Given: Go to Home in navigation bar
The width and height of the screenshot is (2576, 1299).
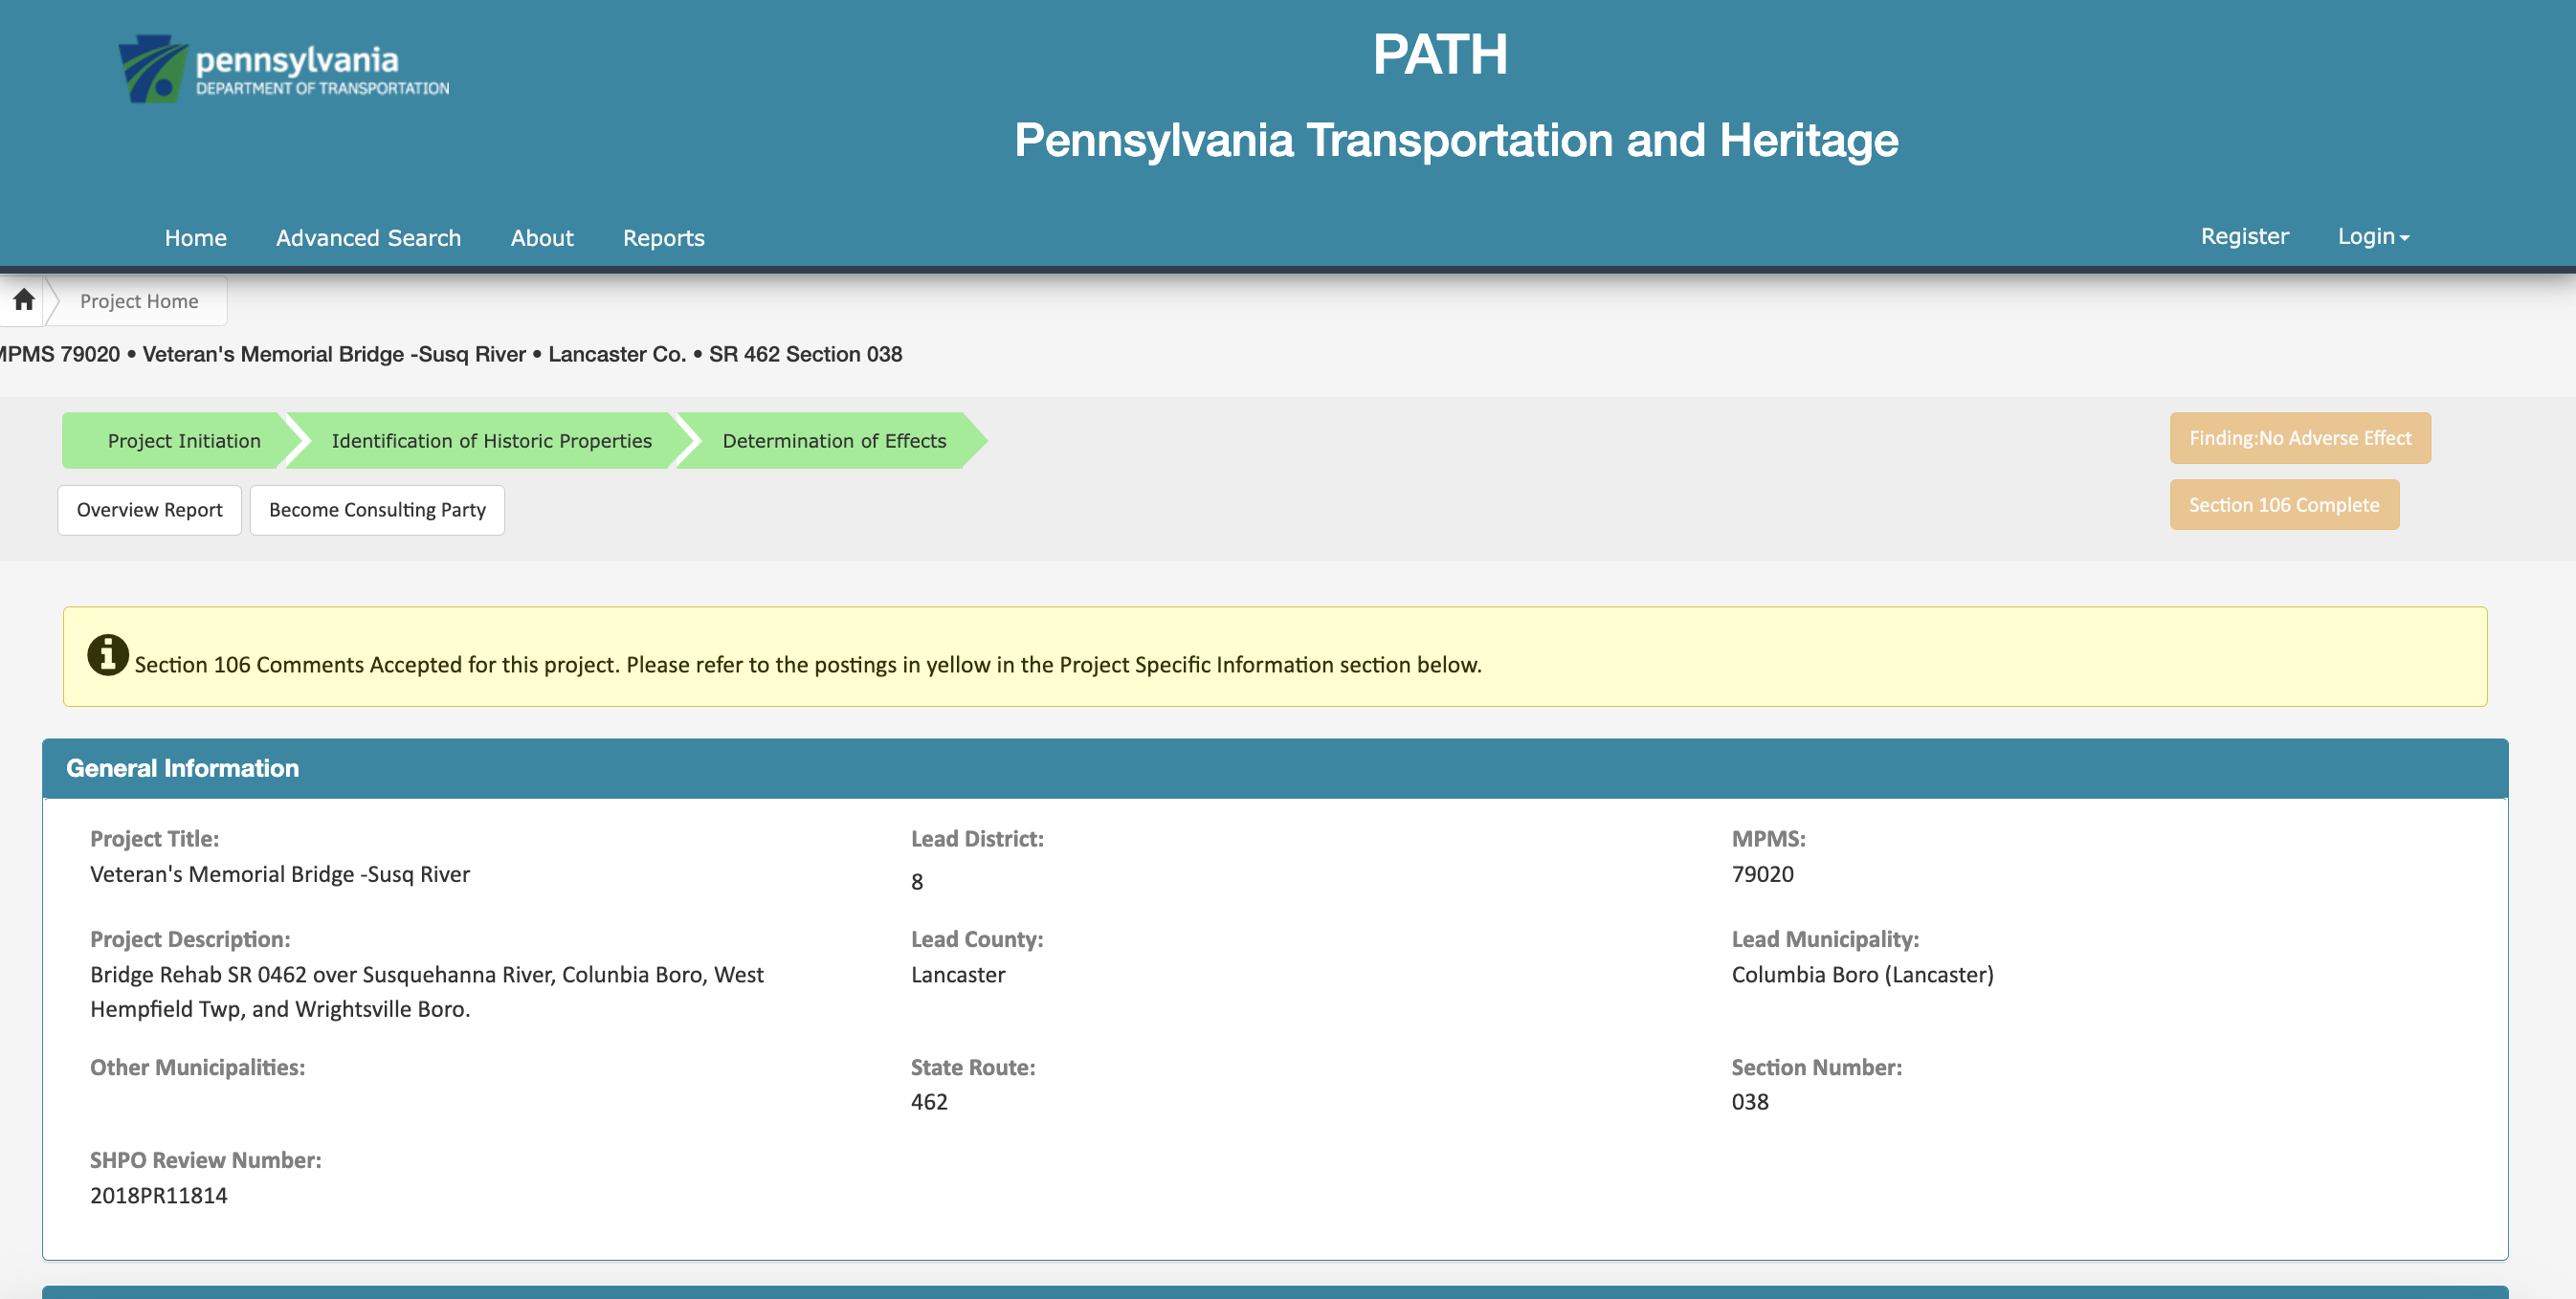Looking at the screenshot, I should [x=196, y=238].
